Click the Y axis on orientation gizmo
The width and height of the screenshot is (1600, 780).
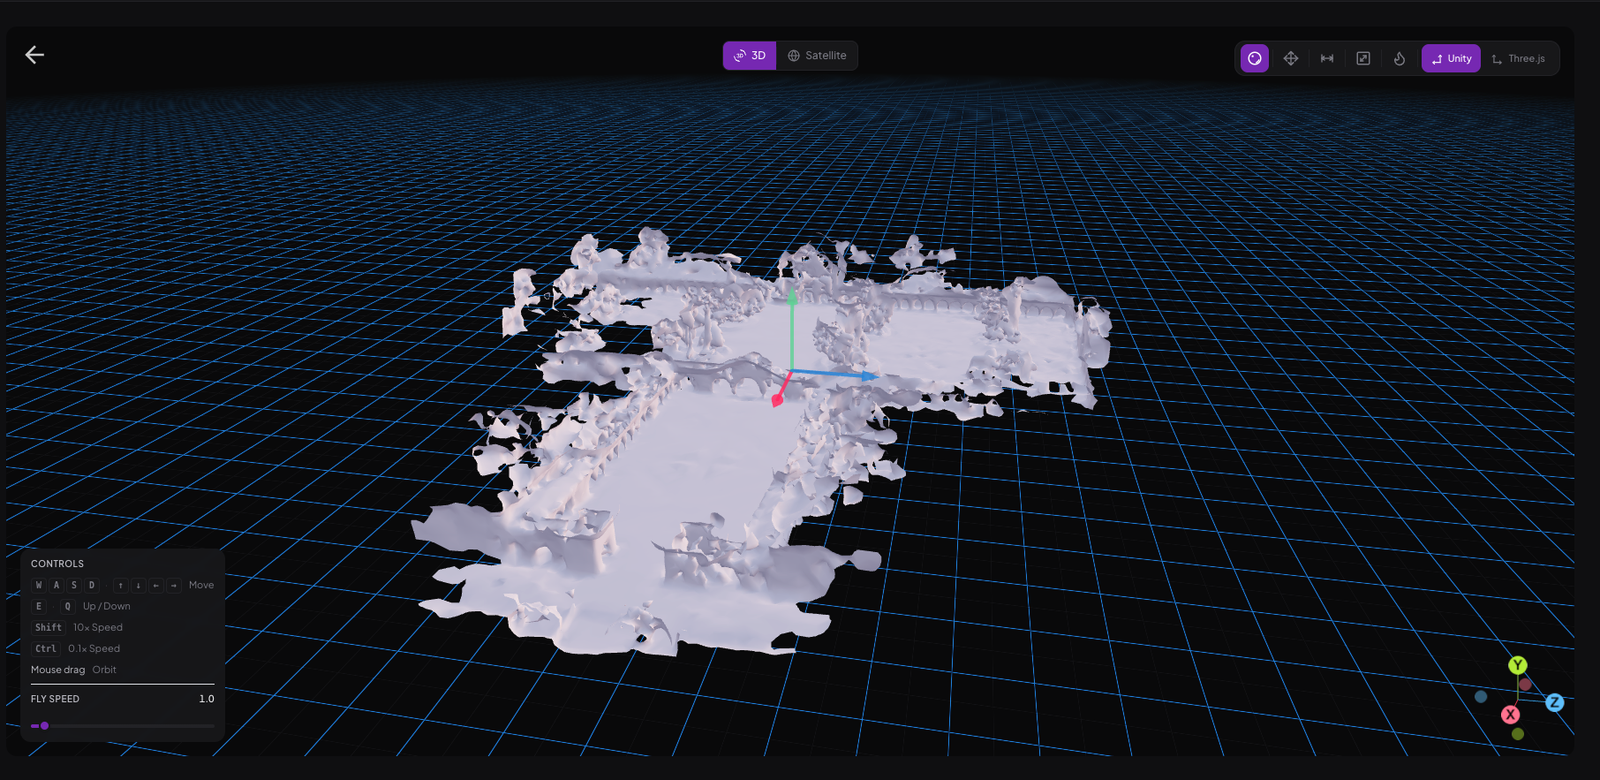click(1518, 665)
